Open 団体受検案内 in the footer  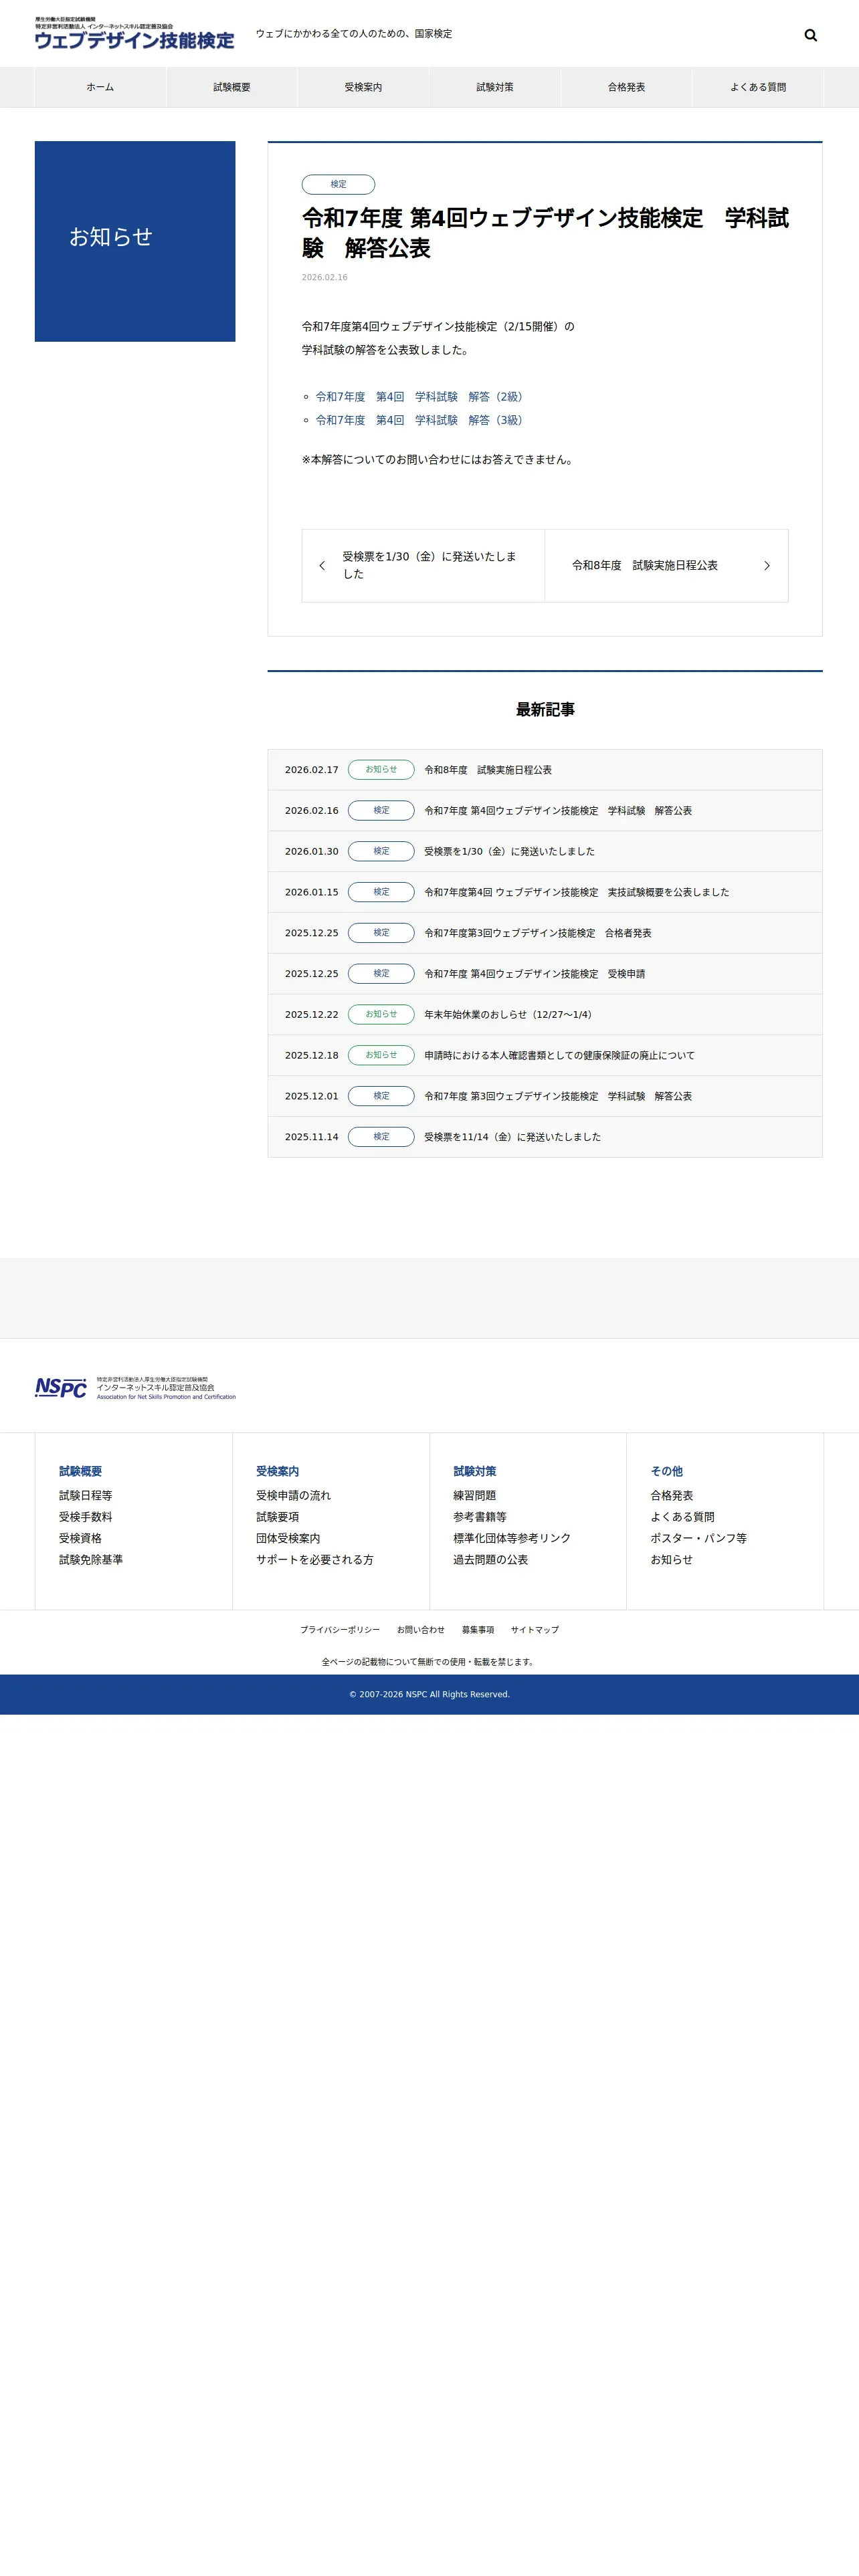click(288, 1539)
